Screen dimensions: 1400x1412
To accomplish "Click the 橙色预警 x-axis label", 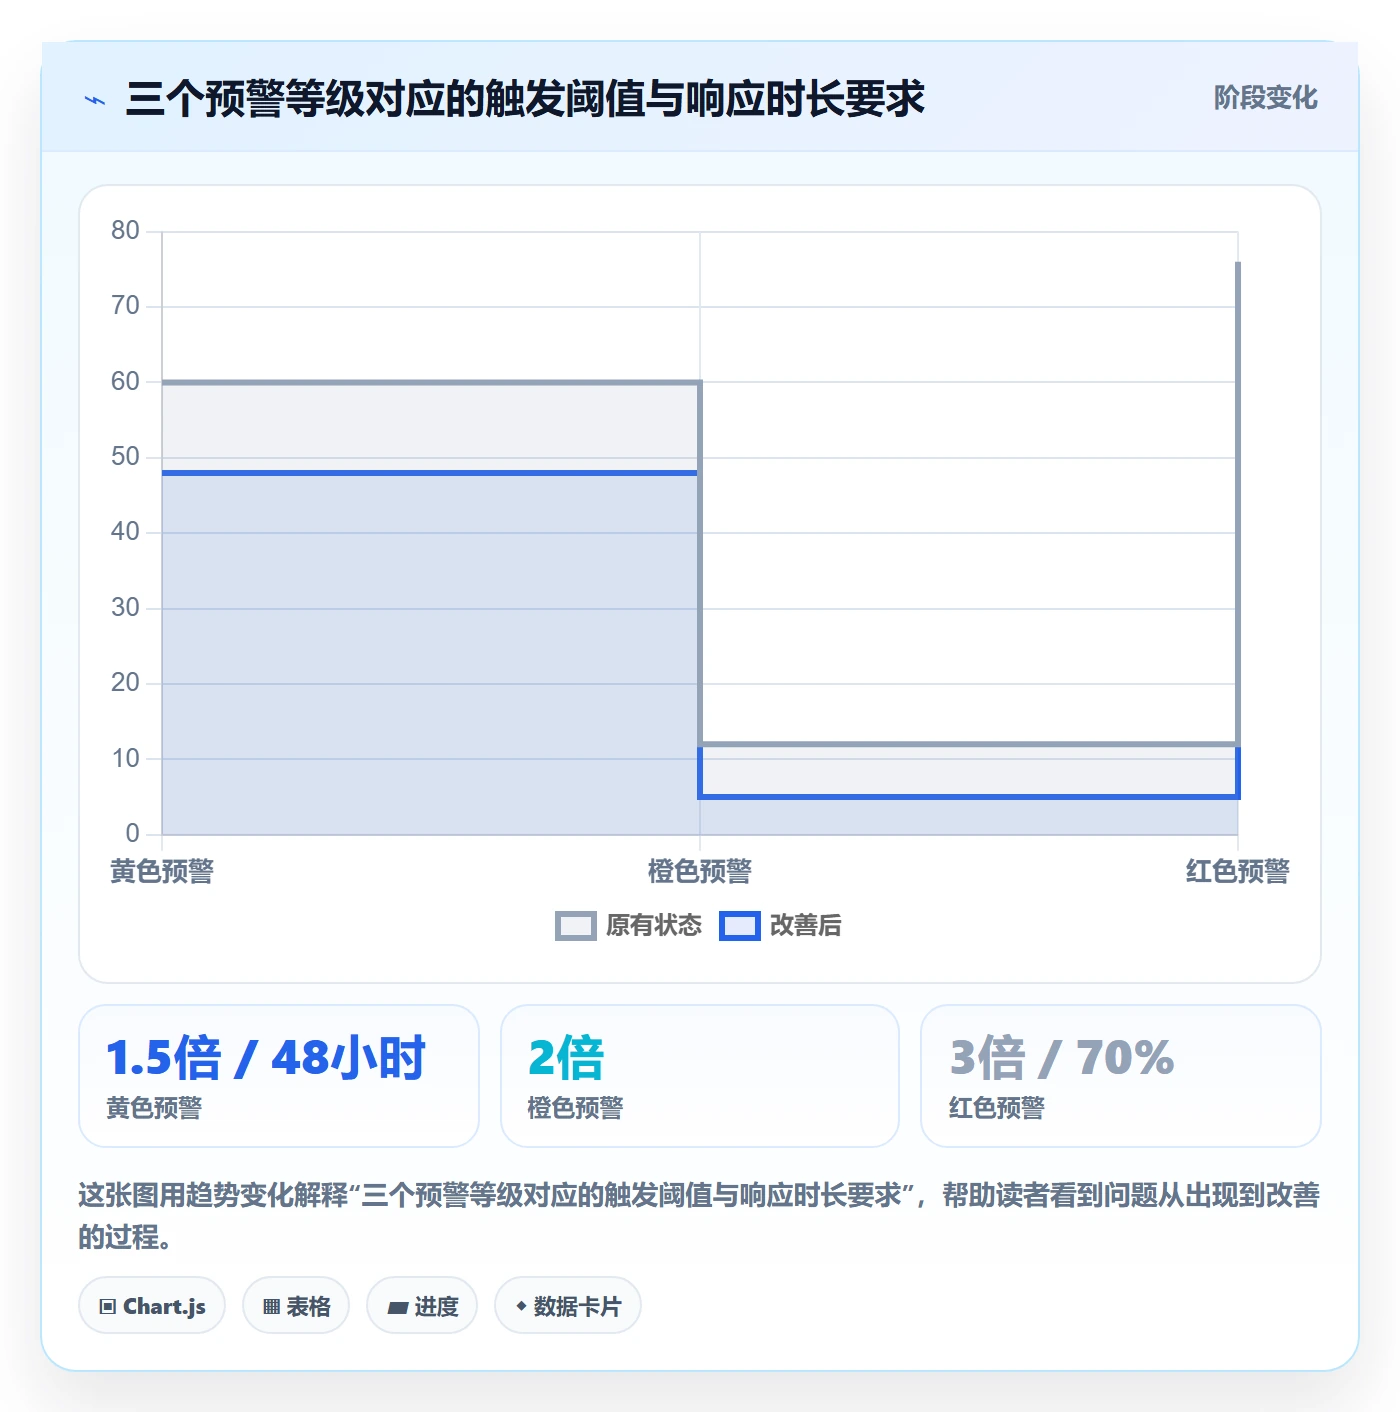I will [700, 872].
